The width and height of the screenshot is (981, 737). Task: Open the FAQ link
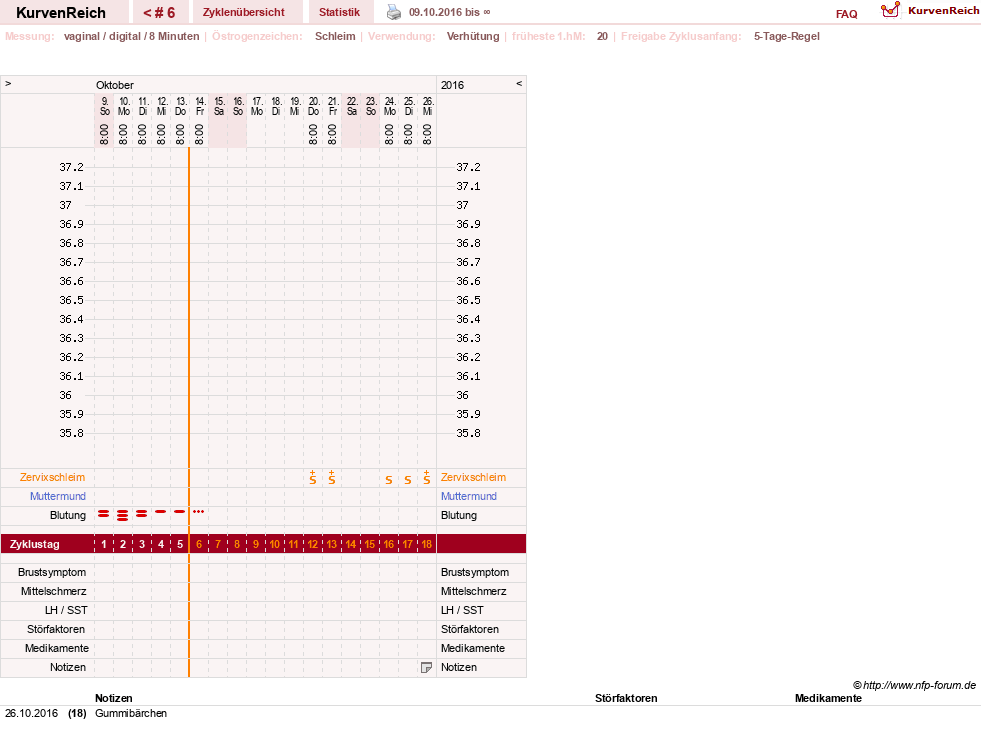846,14
